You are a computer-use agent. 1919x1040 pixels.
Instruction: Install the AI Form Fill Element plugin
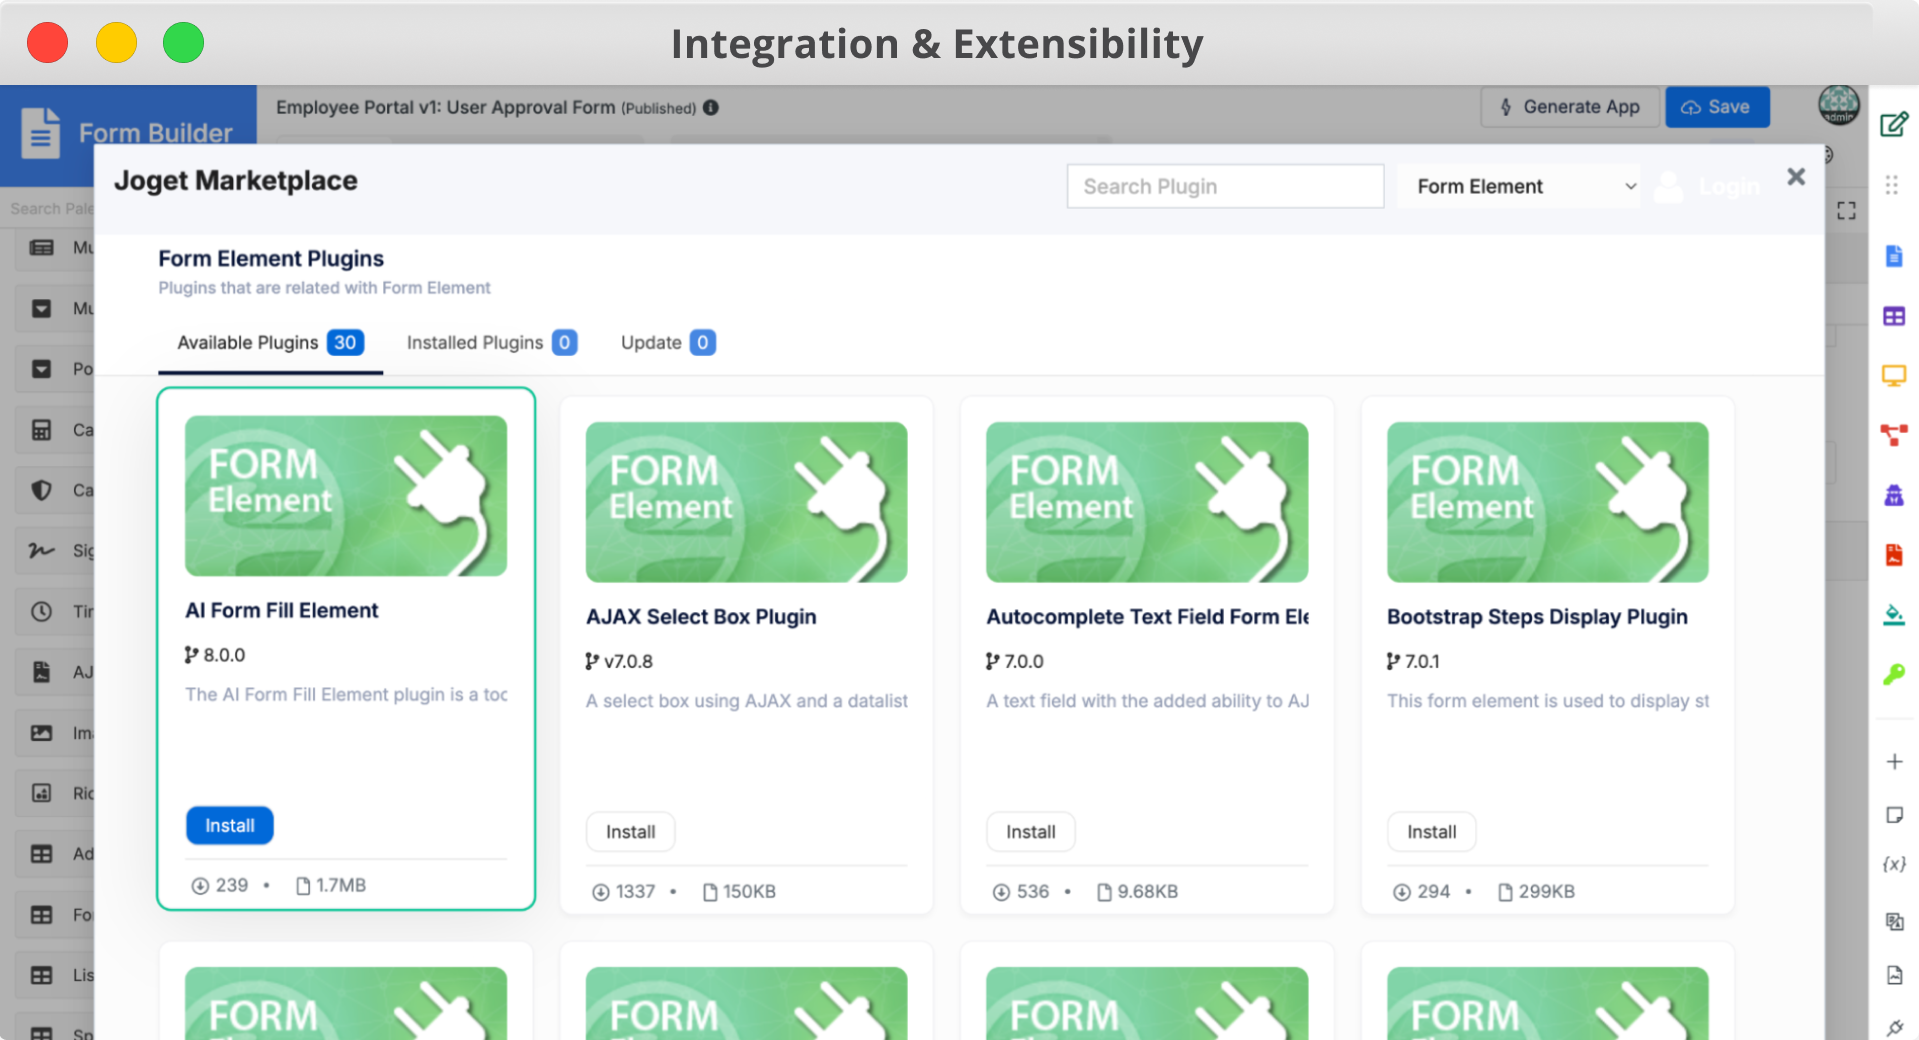coord(230,826)
